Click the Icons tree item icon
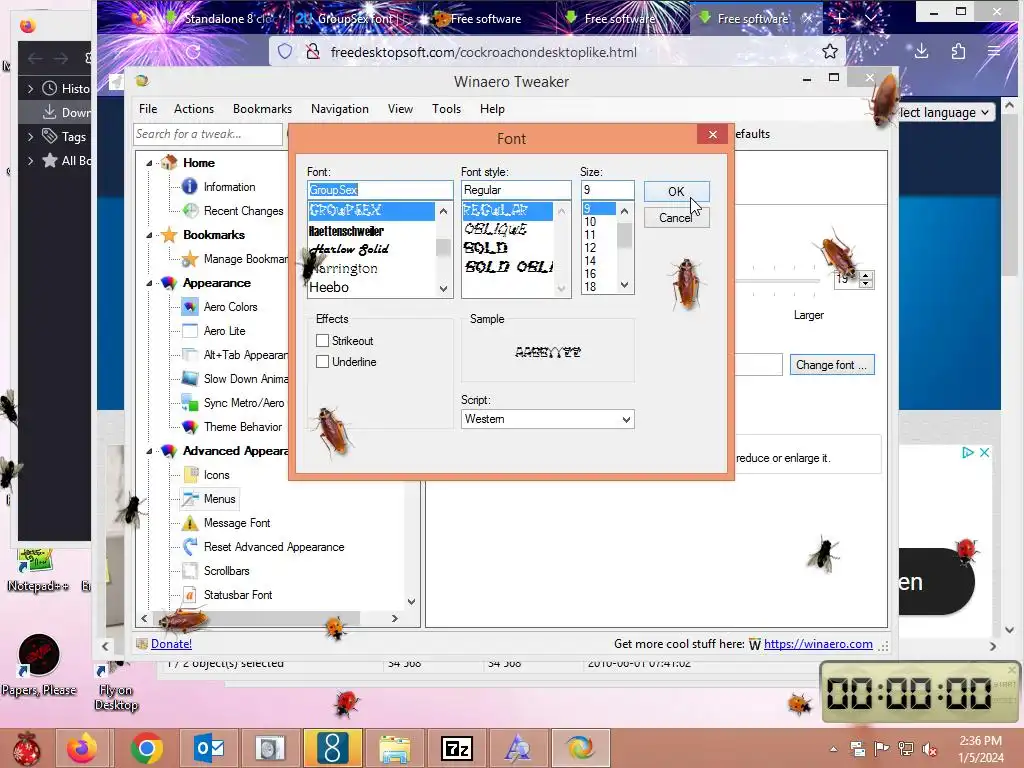Image resolution: width=1024 pixels, height=768 pixels. click(x=190, y=475)
